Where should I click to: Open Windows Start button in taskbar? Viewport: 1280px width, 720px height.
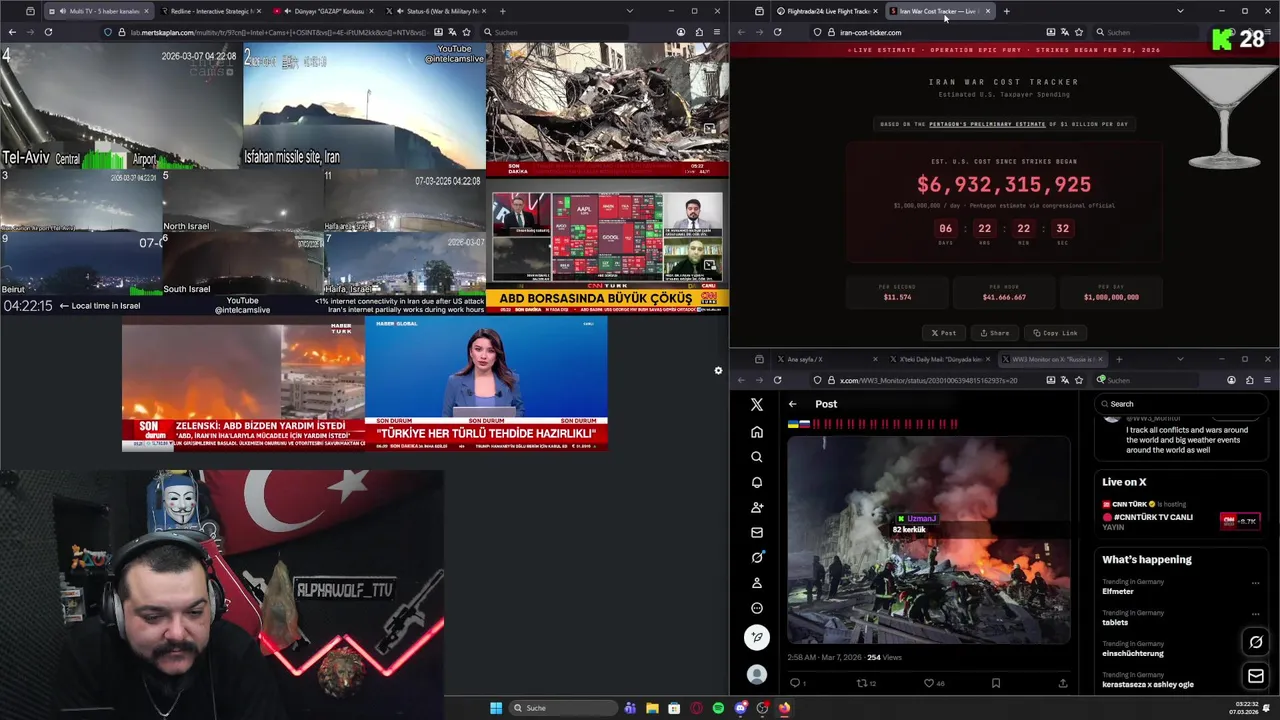coord(496,708)
